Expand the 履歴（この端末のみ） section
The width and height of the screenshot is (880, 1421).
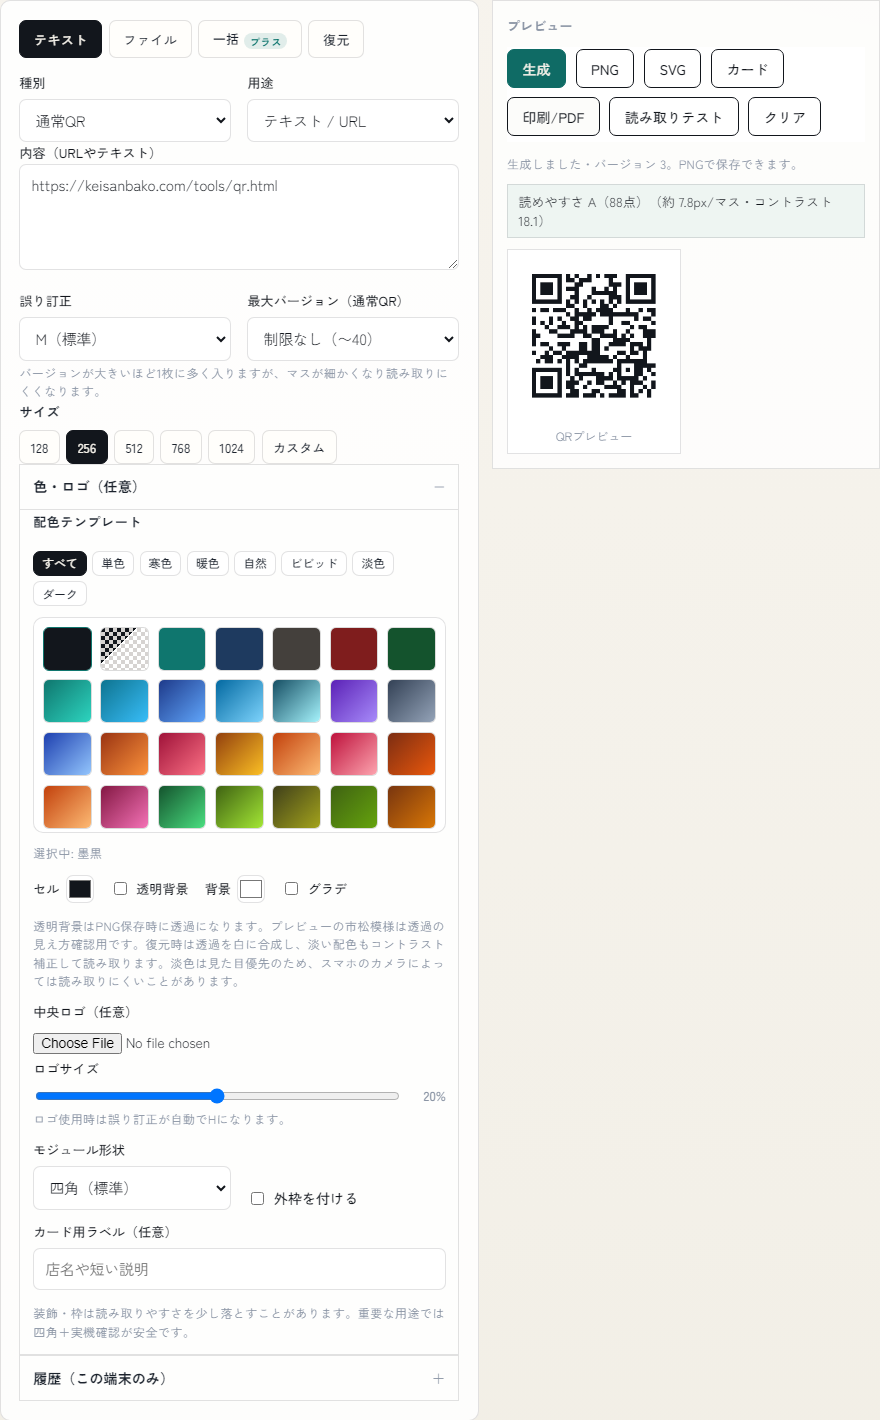click(x=239, y=1378)
